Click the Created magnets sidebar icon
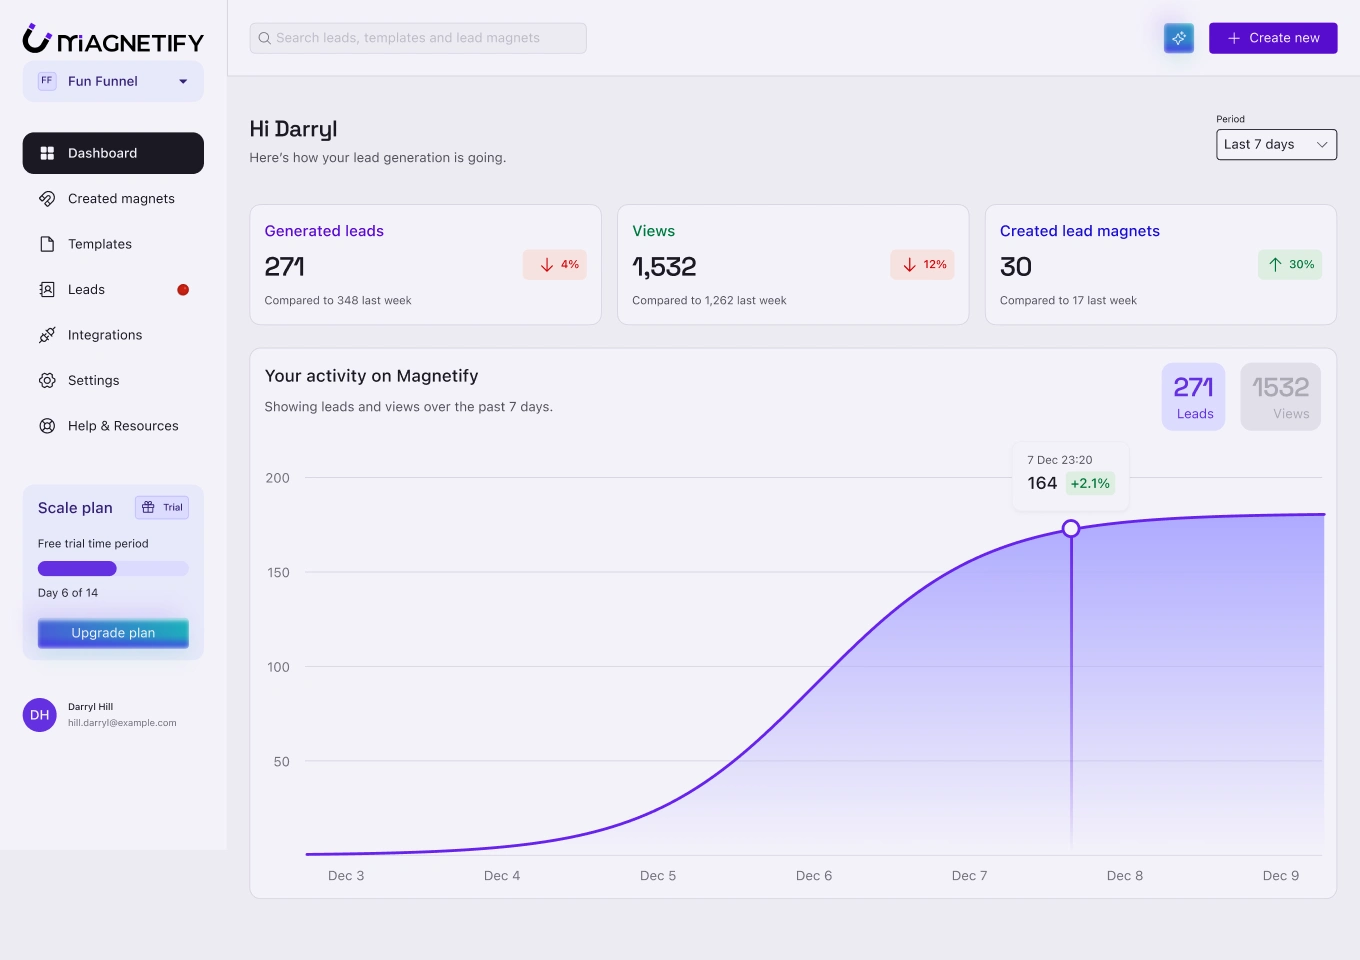 click(47, 199)
